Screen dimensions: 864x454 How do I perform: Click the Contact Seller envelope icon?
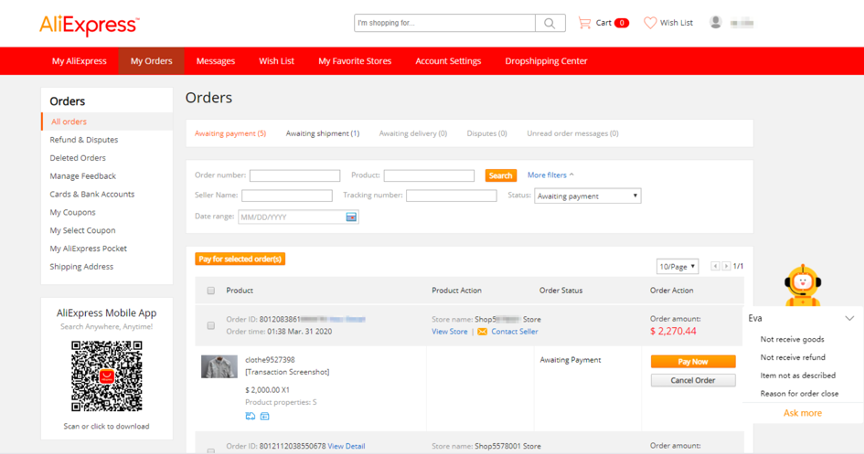pyautogui.click(x=482, y=332)
